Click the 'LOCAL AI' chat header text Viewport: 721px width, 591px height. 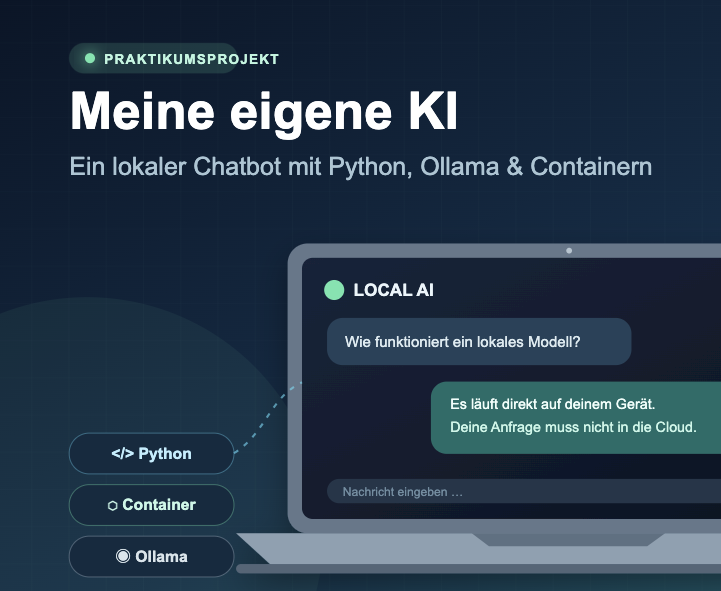coord(394,290)
